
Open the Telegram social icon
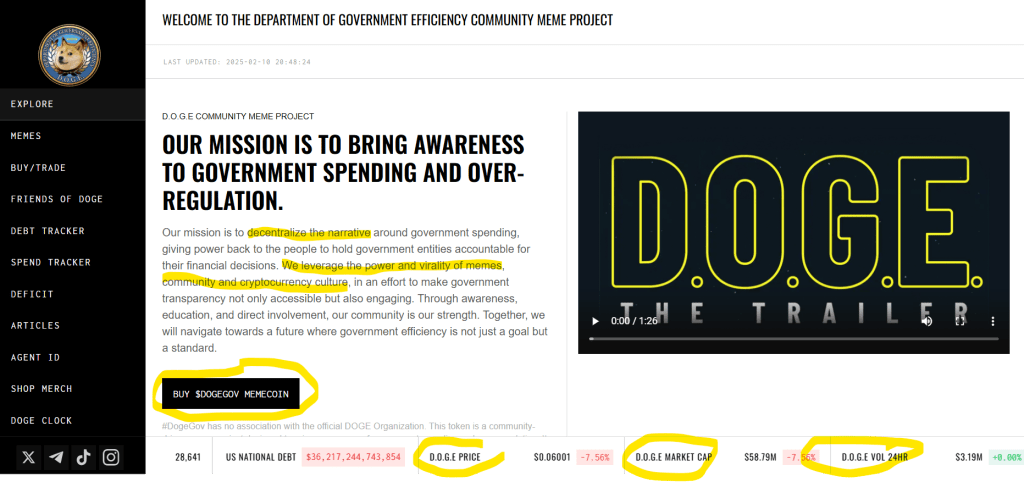tap(56, 457)
